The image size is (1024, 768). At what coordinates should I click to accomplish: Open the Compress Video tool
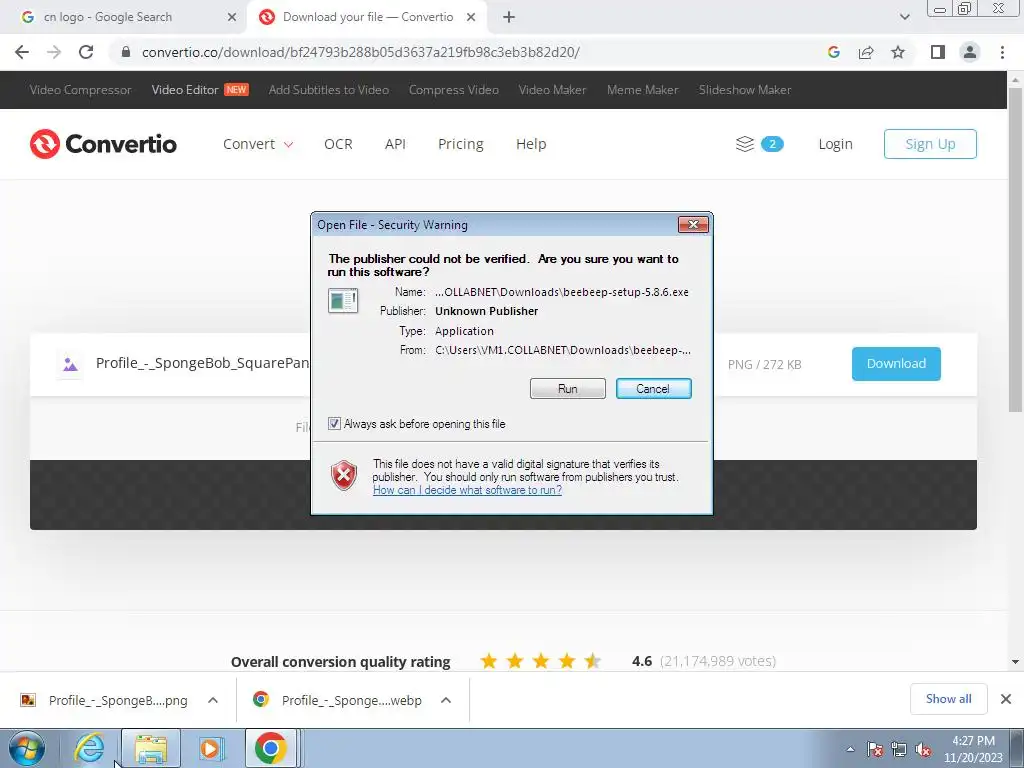point(454,90)
